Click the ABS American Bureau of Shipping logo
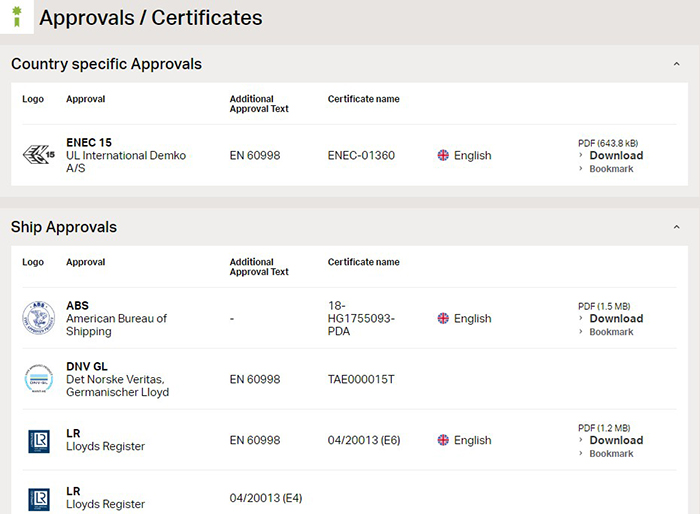Image resolution: width=700 pixels, height=514 pixels. (39, 318)
